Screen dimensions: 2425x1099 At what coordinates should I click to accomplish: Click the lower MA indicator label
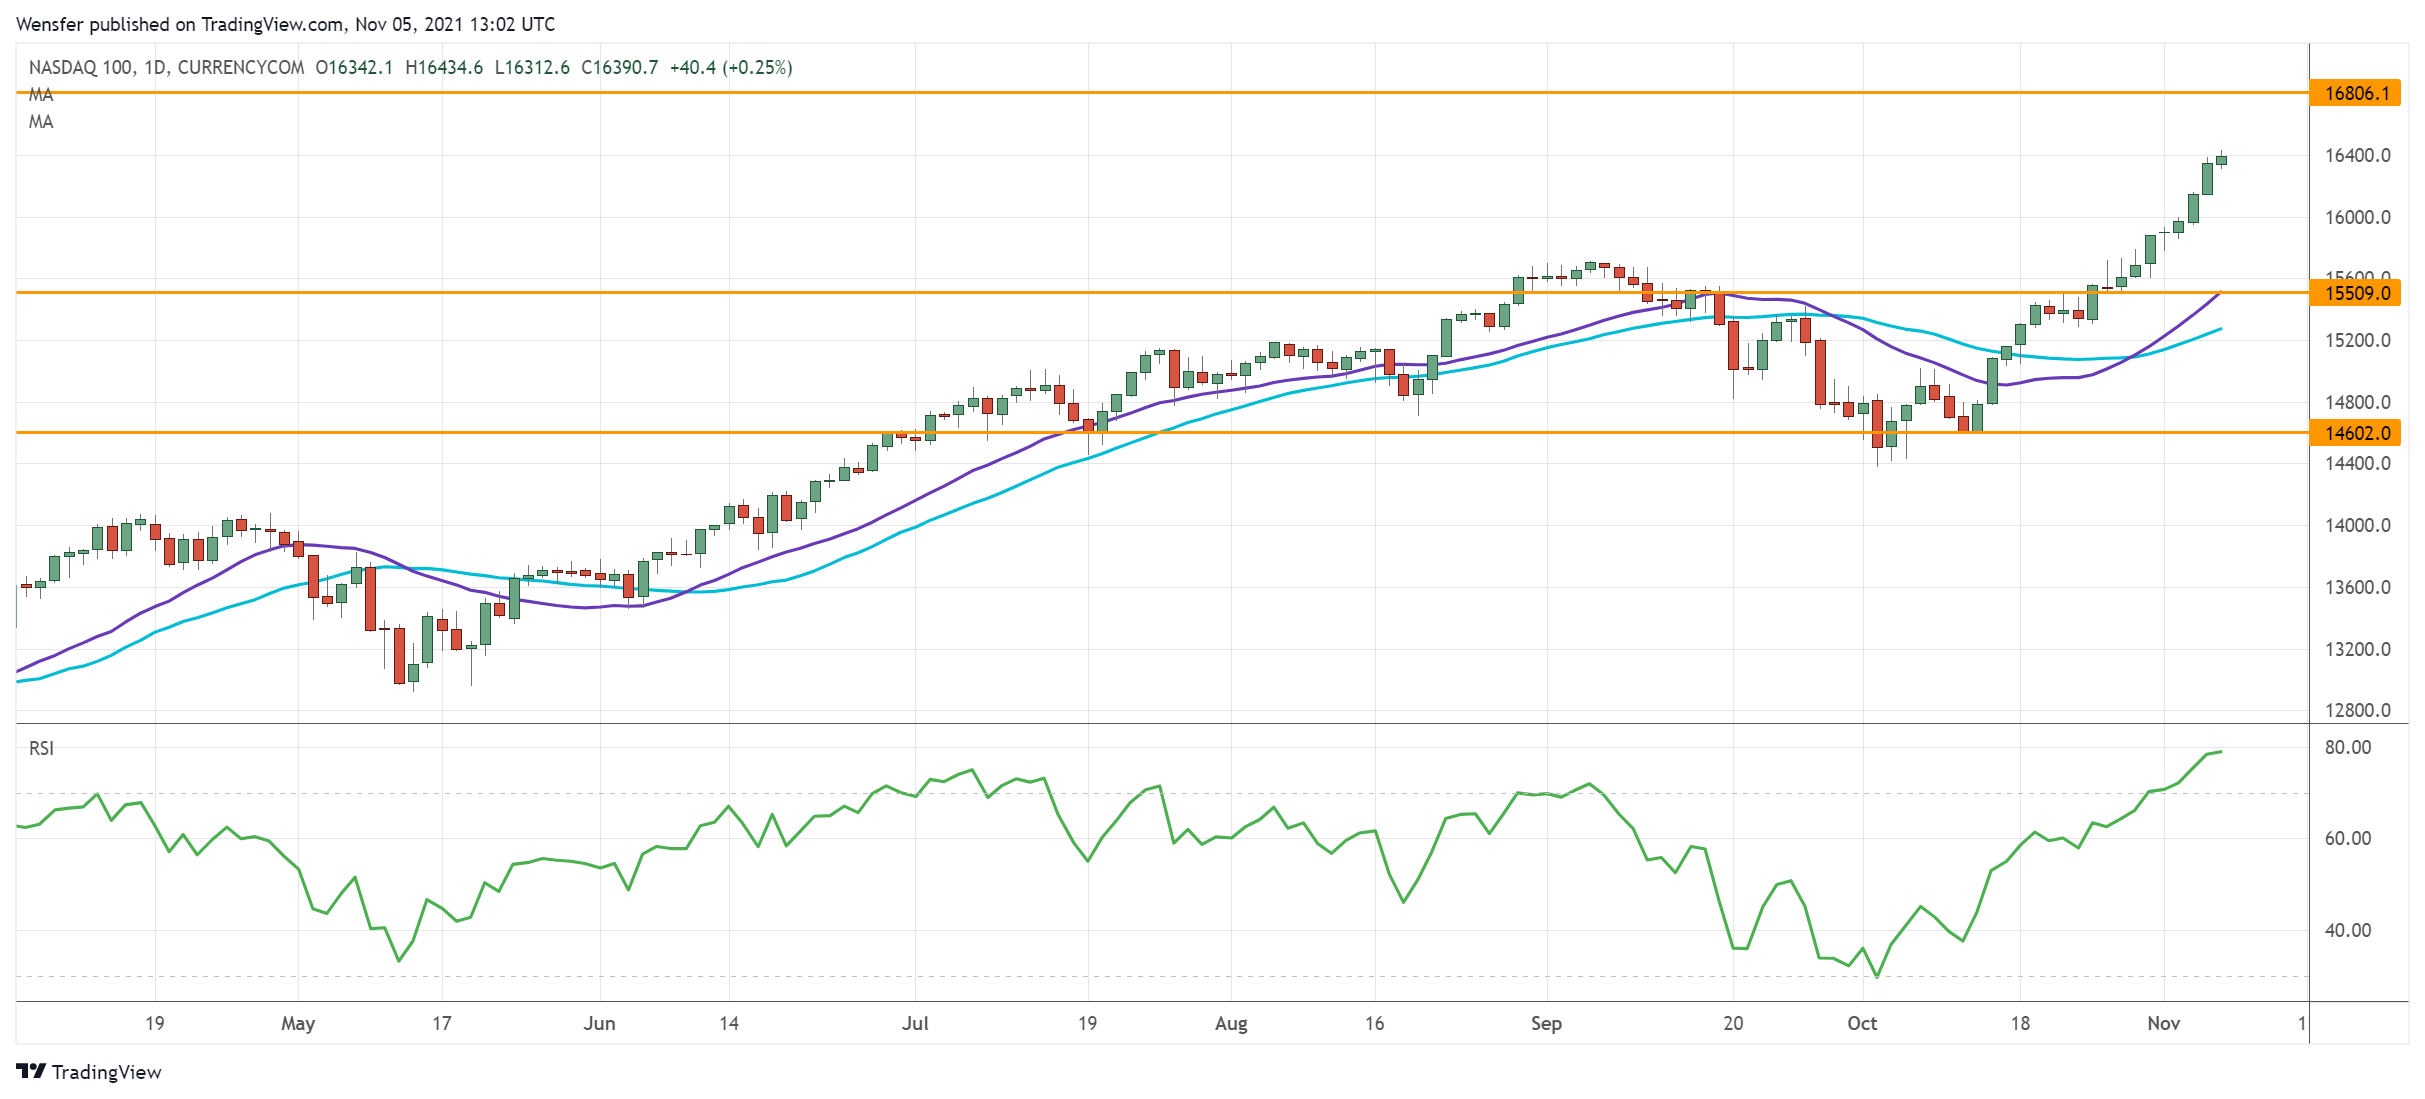pyautogui.click(x=41, y=122)
